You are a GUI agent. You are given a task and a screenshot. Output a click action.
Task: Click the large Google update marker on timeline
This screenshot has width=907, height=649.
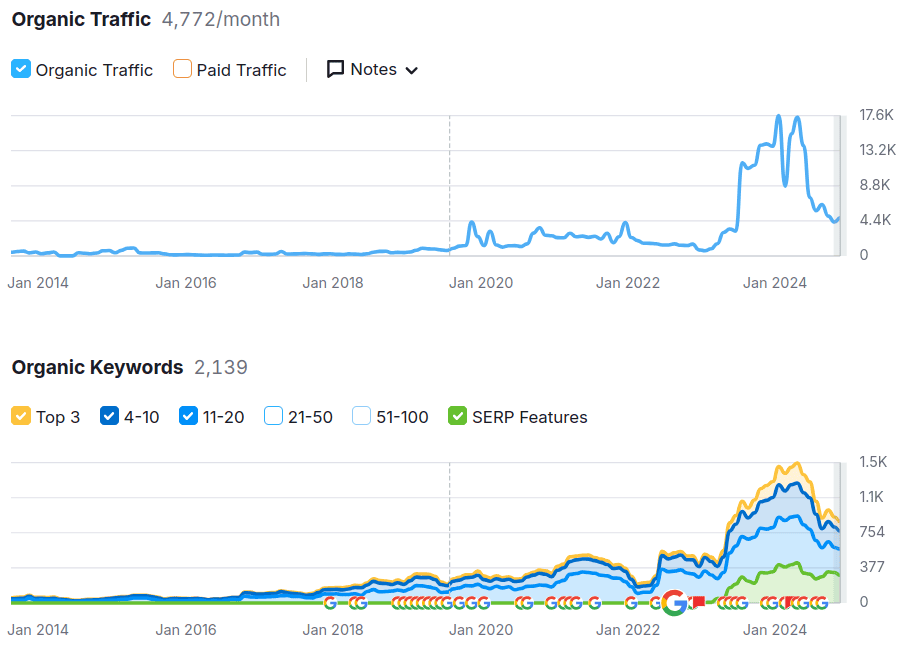(x=675, y=602)
